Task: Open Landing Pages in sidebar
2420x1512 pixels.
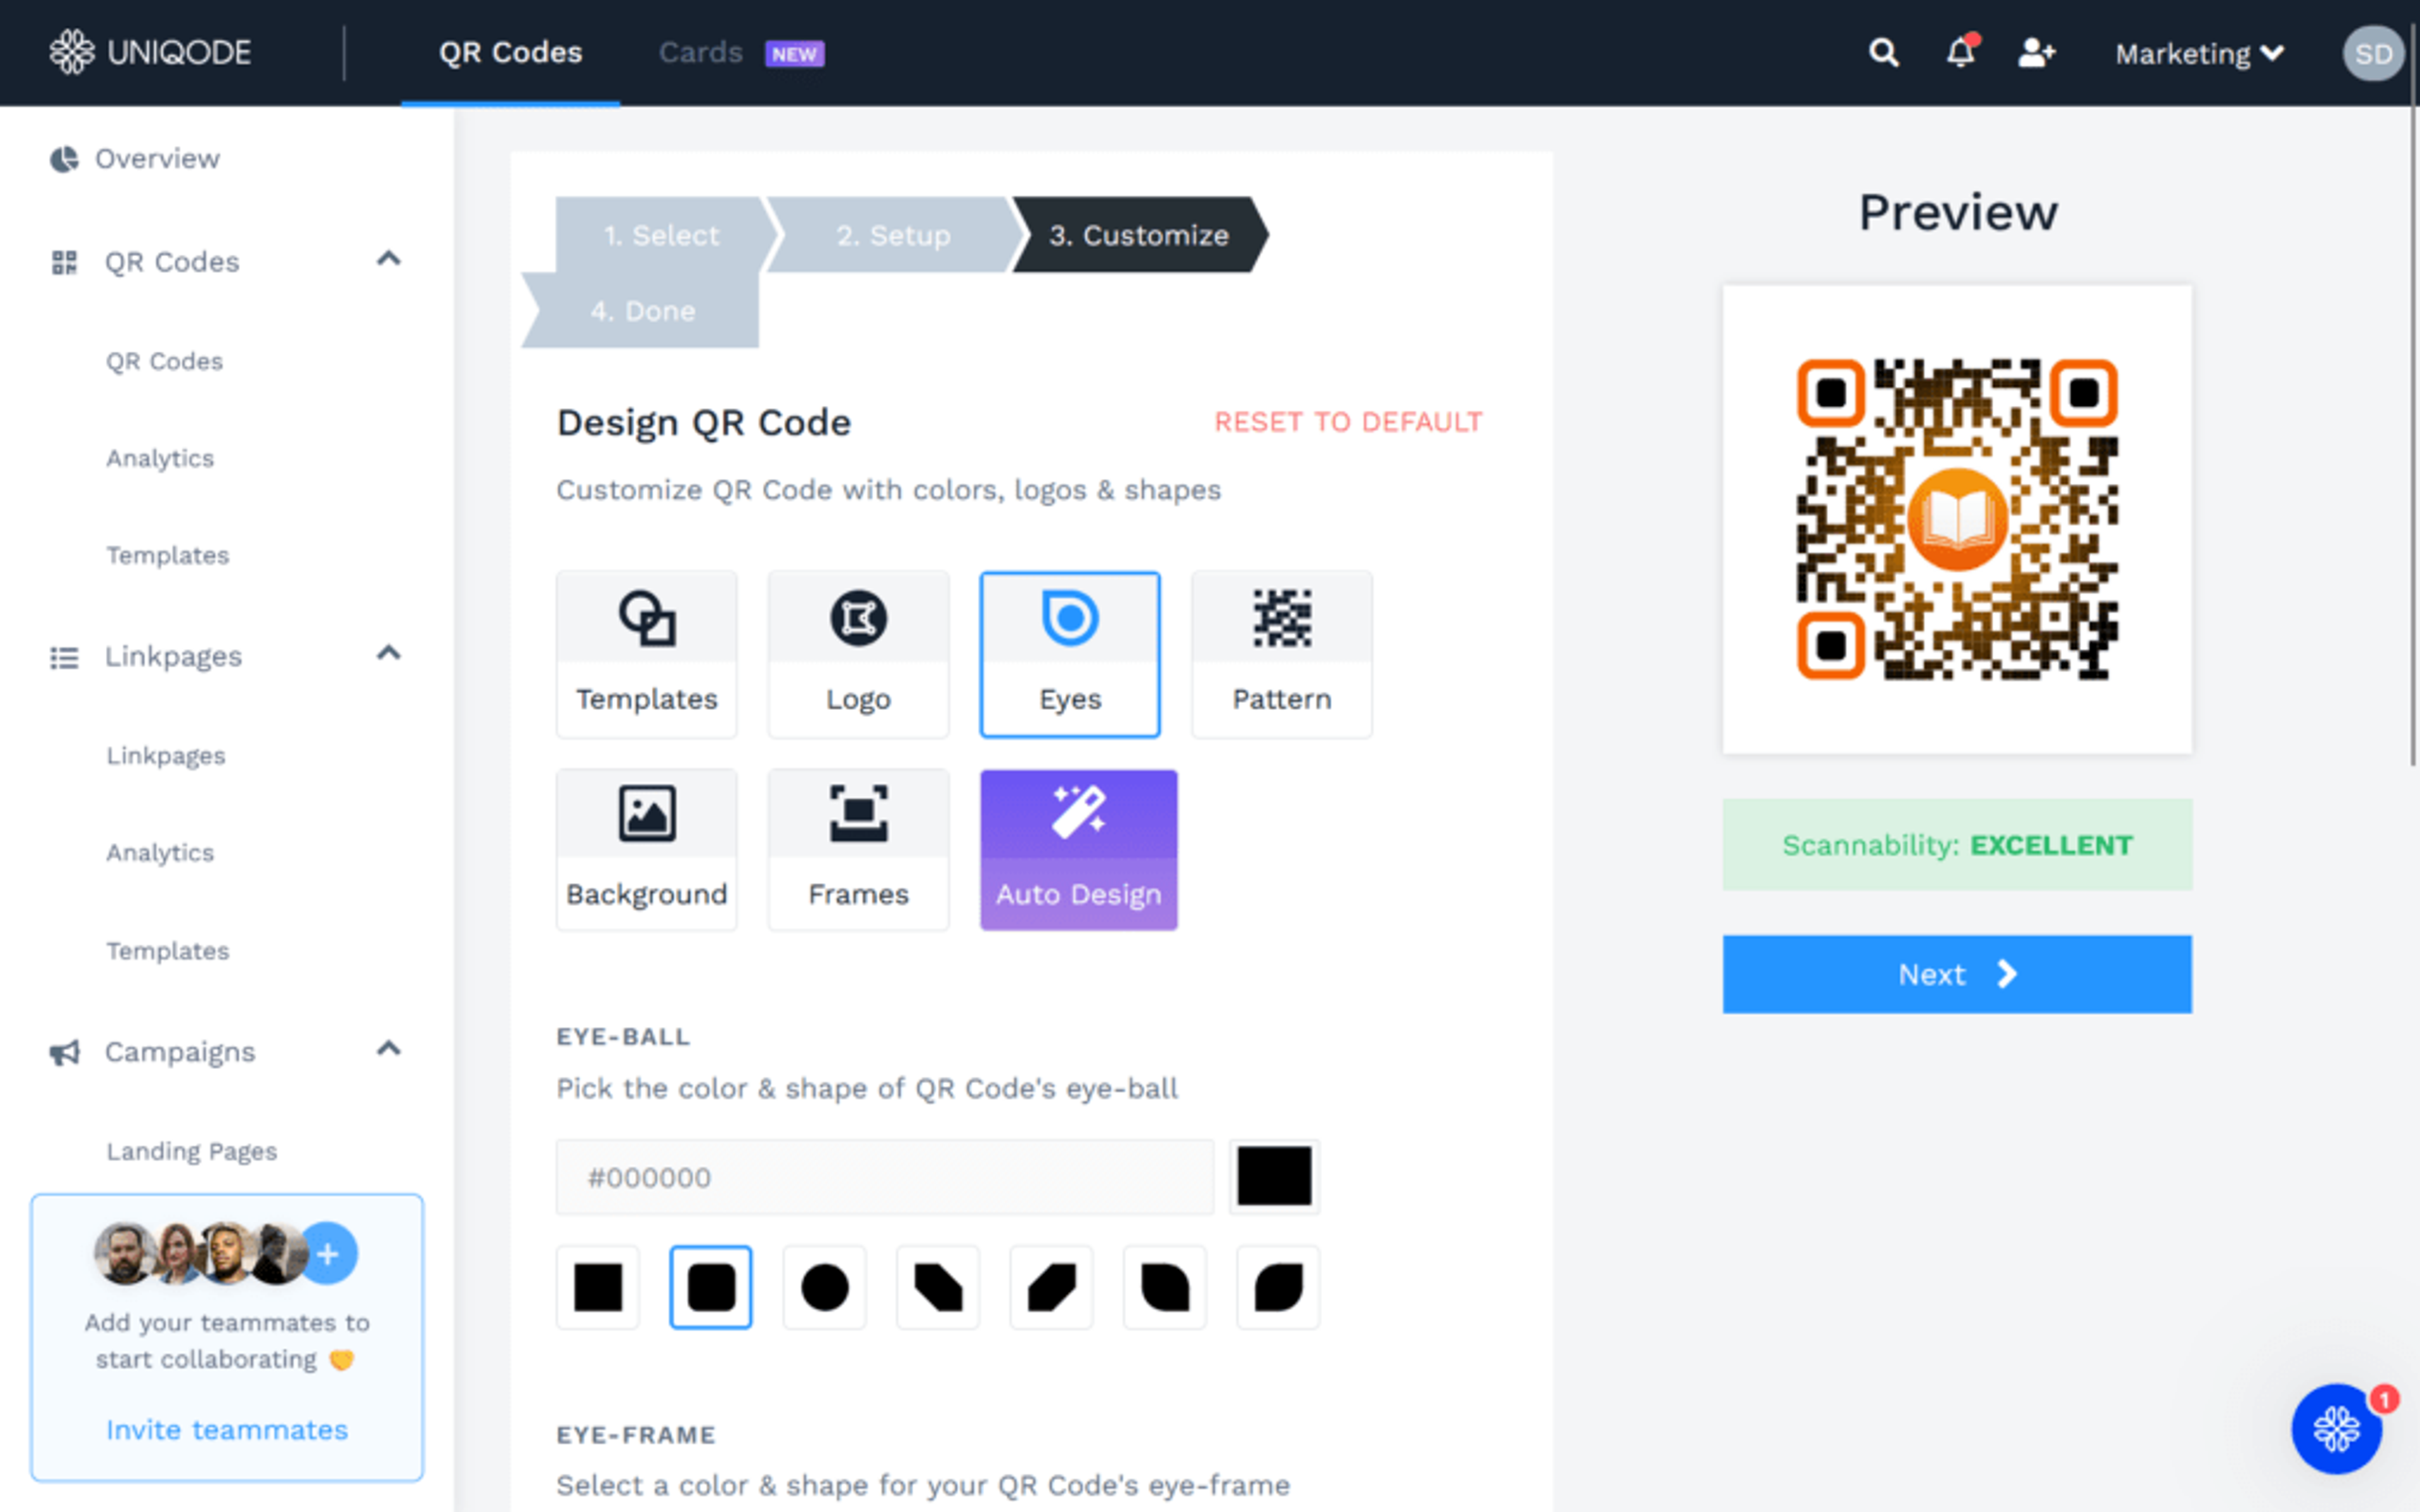Action: 192,1151
